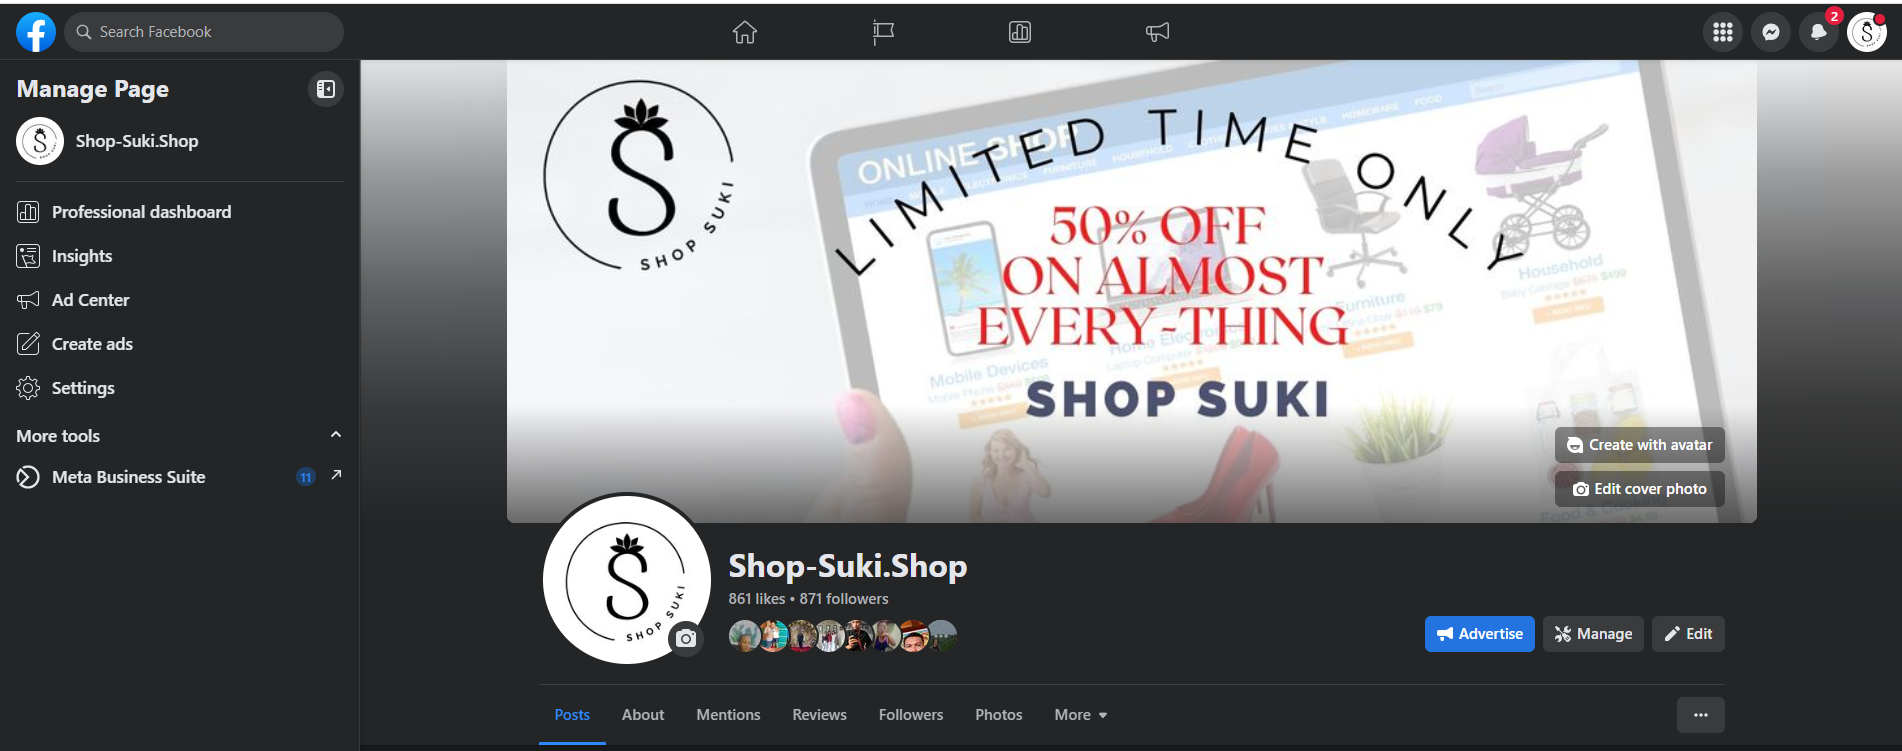Open account profile menu
The width and height of the screenshot is (1902, 751).
click(x=1867, y=32)
